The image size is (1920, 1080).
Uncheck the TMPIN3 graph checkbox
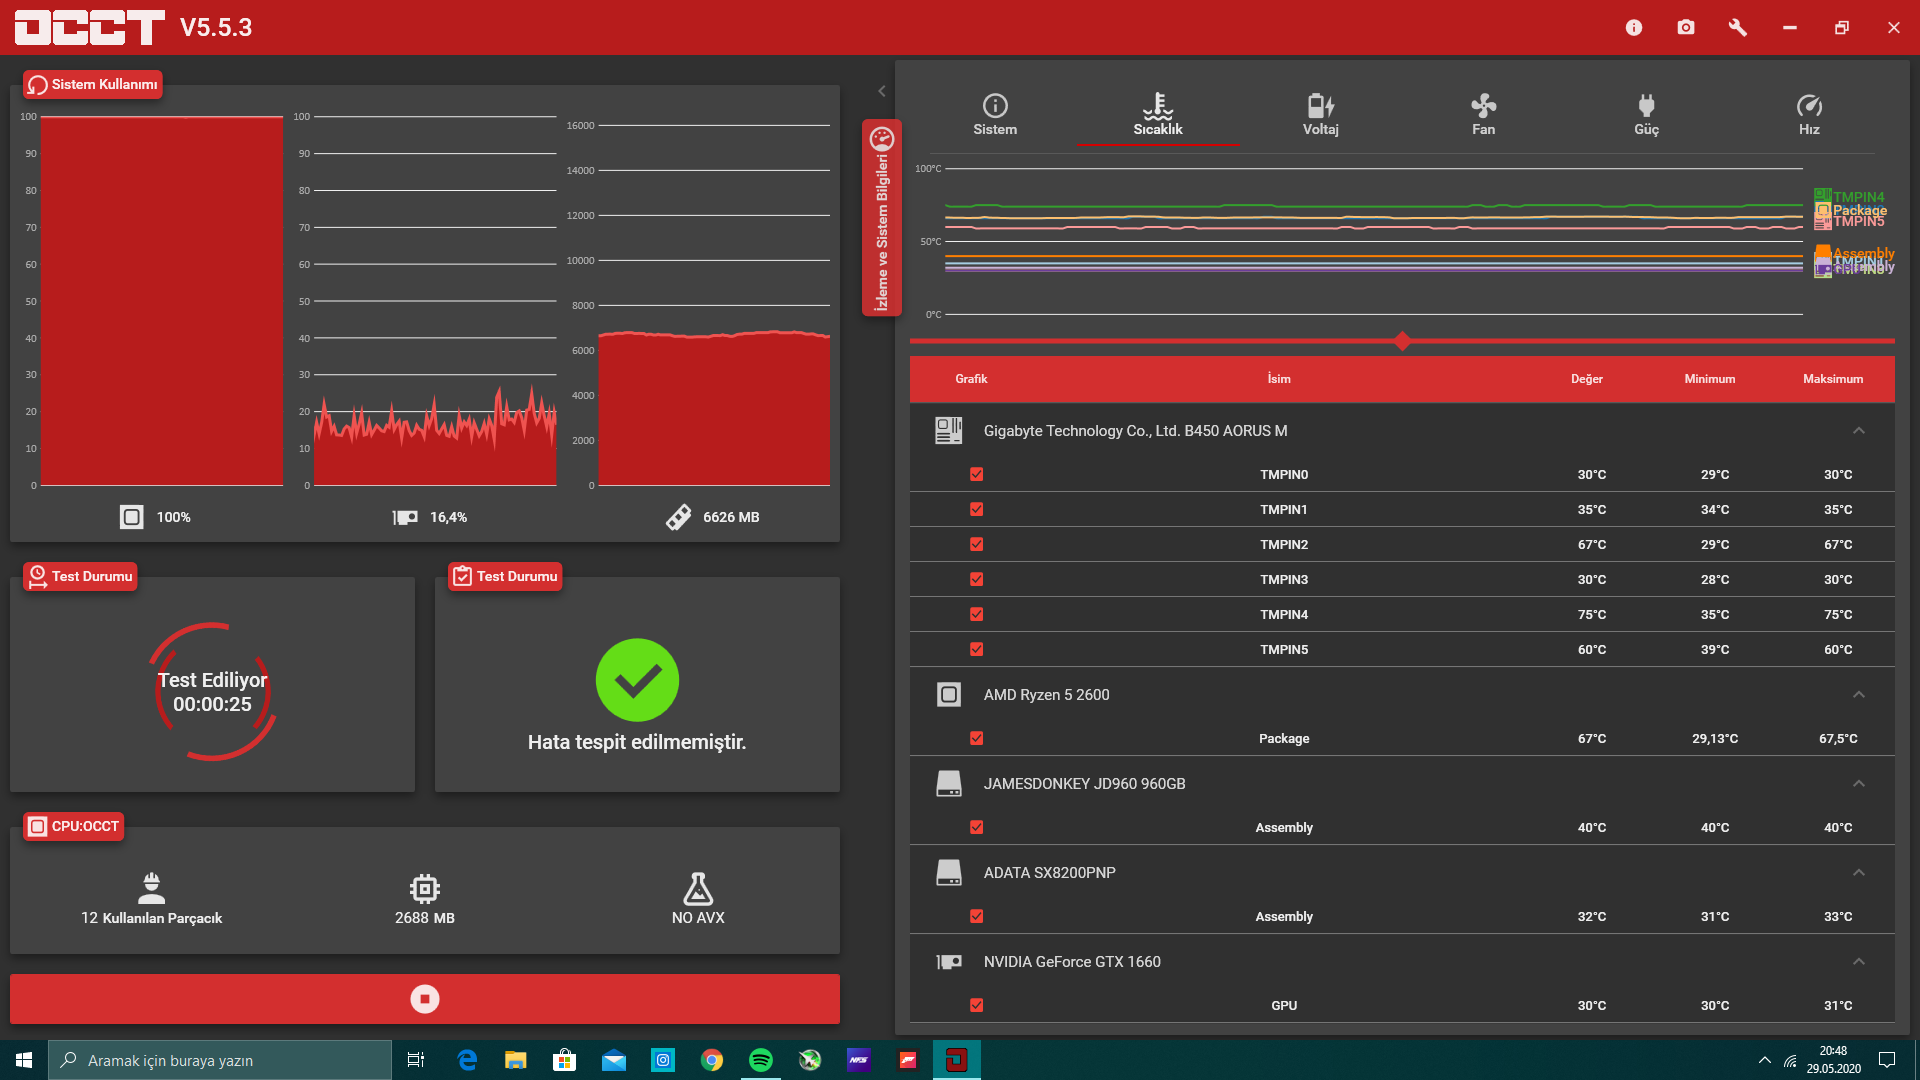coord(977,580)
